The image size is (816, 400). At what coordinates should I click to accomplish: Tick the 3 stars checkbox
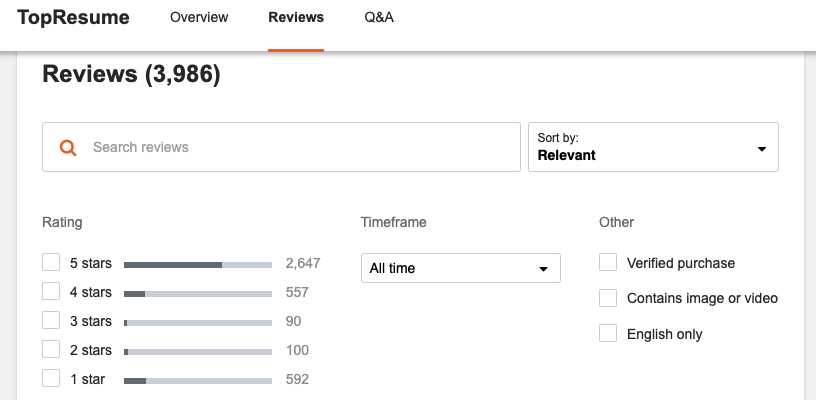[51, 320]
